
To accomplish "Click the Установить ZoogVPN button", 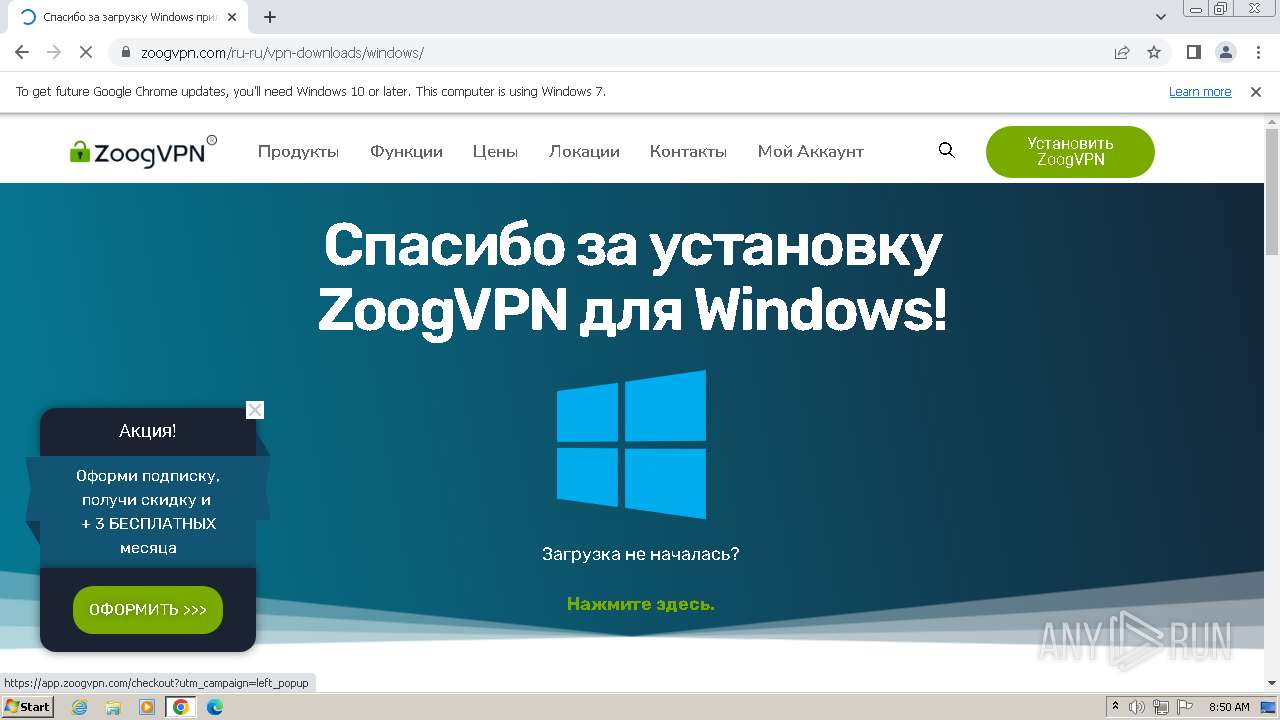I will click(x=1070, y=152).
